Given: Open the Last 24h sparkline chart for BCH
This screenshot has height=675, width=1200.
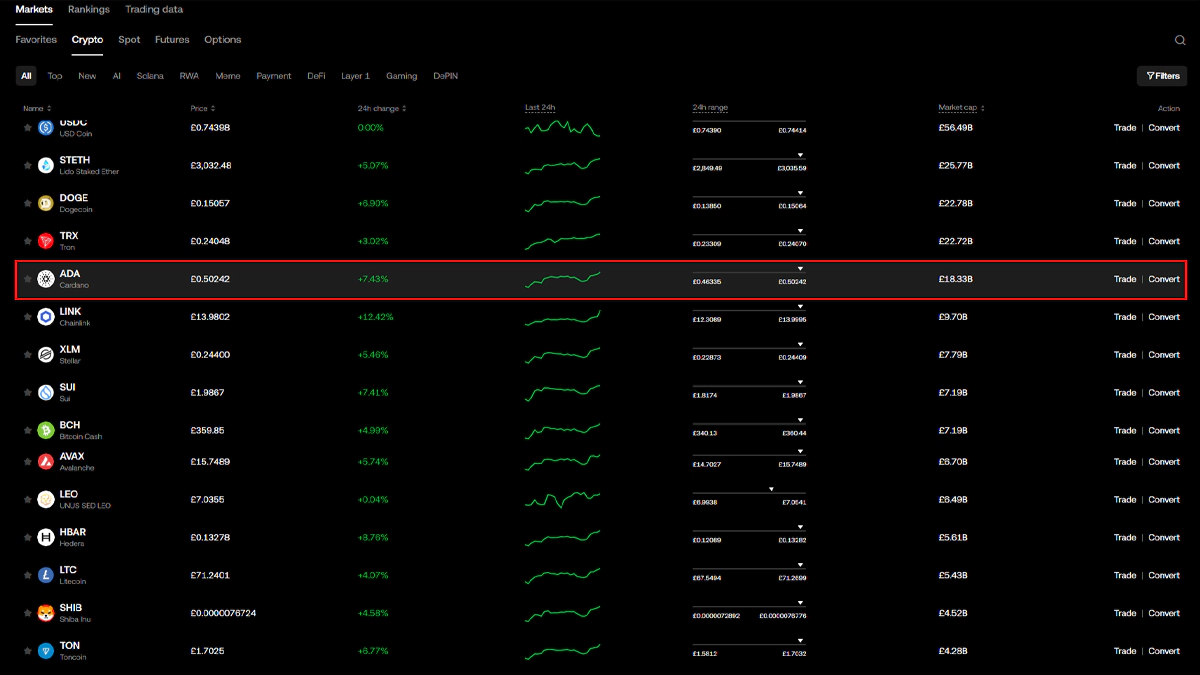Looking at the screenshot, I should click(x=562, y=430).
